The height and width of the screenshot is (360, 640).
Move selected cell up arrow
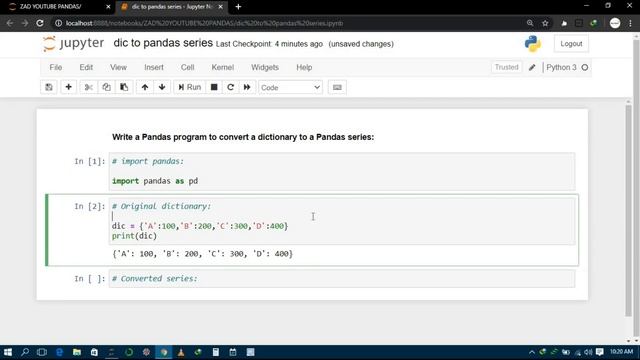click(x=145, y=87)
